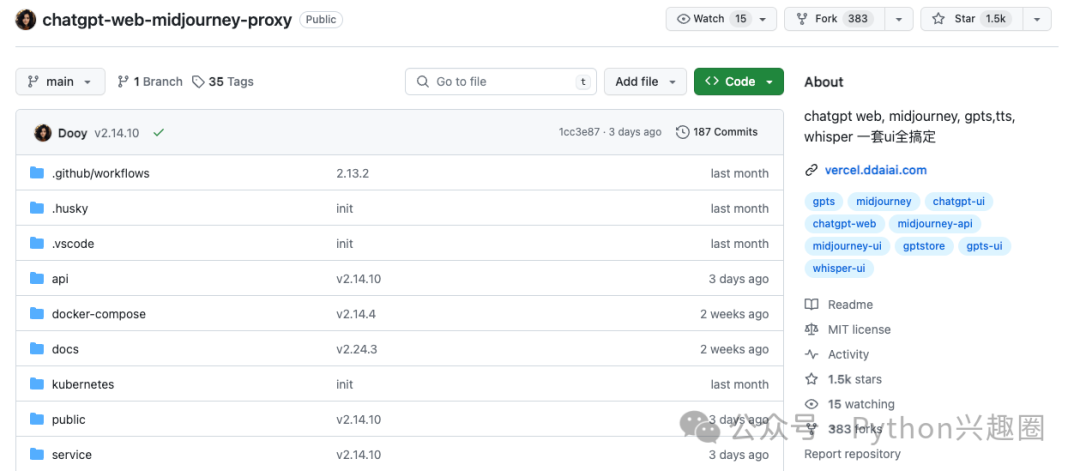The height and width of the screenshot is (471, 1080).
Task: Click the green commit status checkmark
Action: coord(158,133)
